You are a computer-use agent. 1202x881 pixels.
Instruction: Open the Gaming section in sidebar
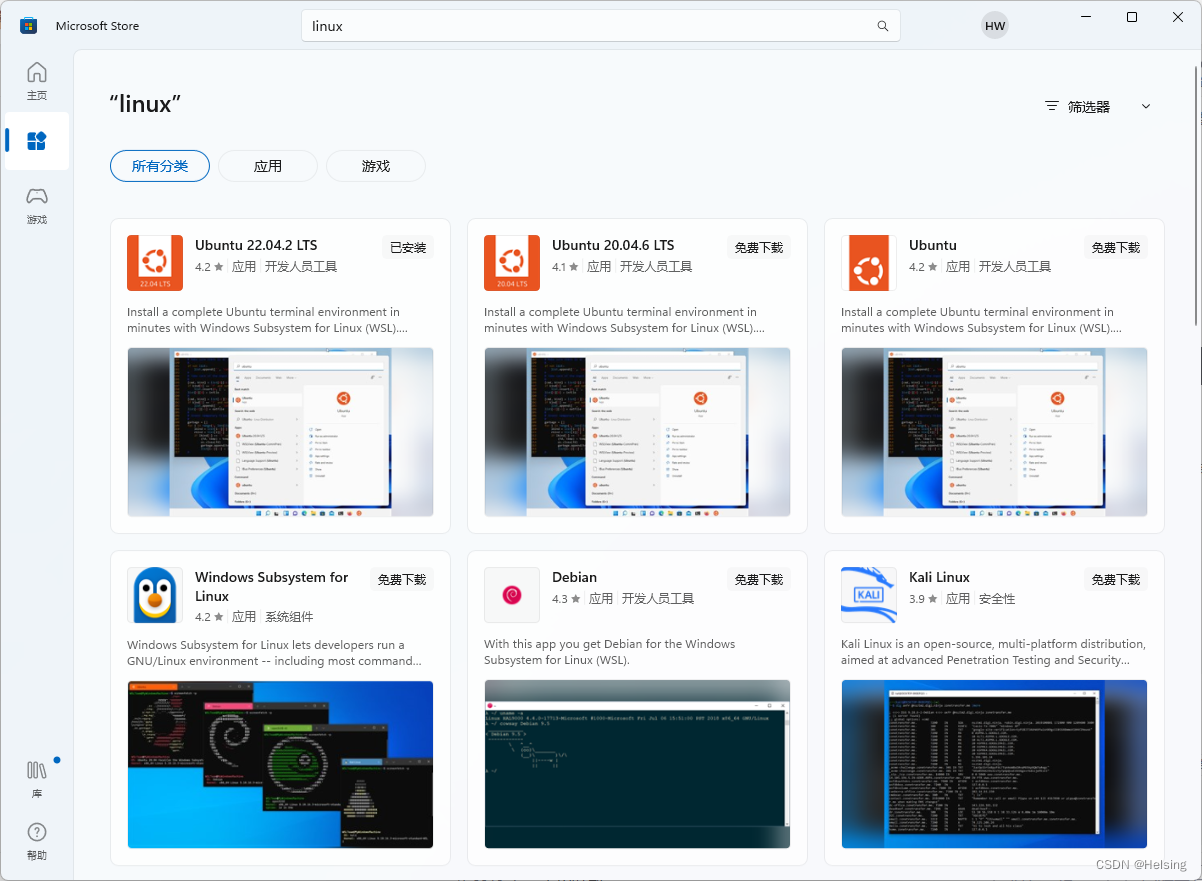tap(37, 205)
